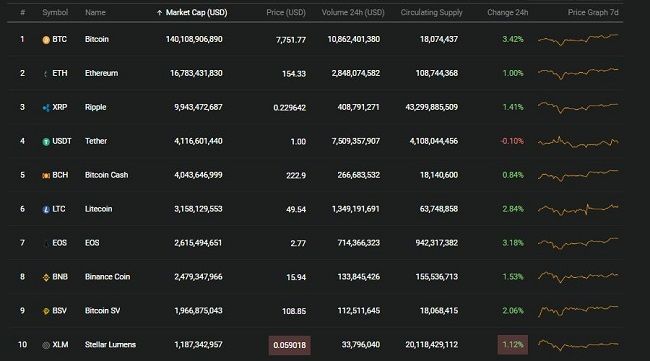Sort the table by Market Cap (USD)
Viewport: 650px width, 361px height.
[x=196, y=12]
